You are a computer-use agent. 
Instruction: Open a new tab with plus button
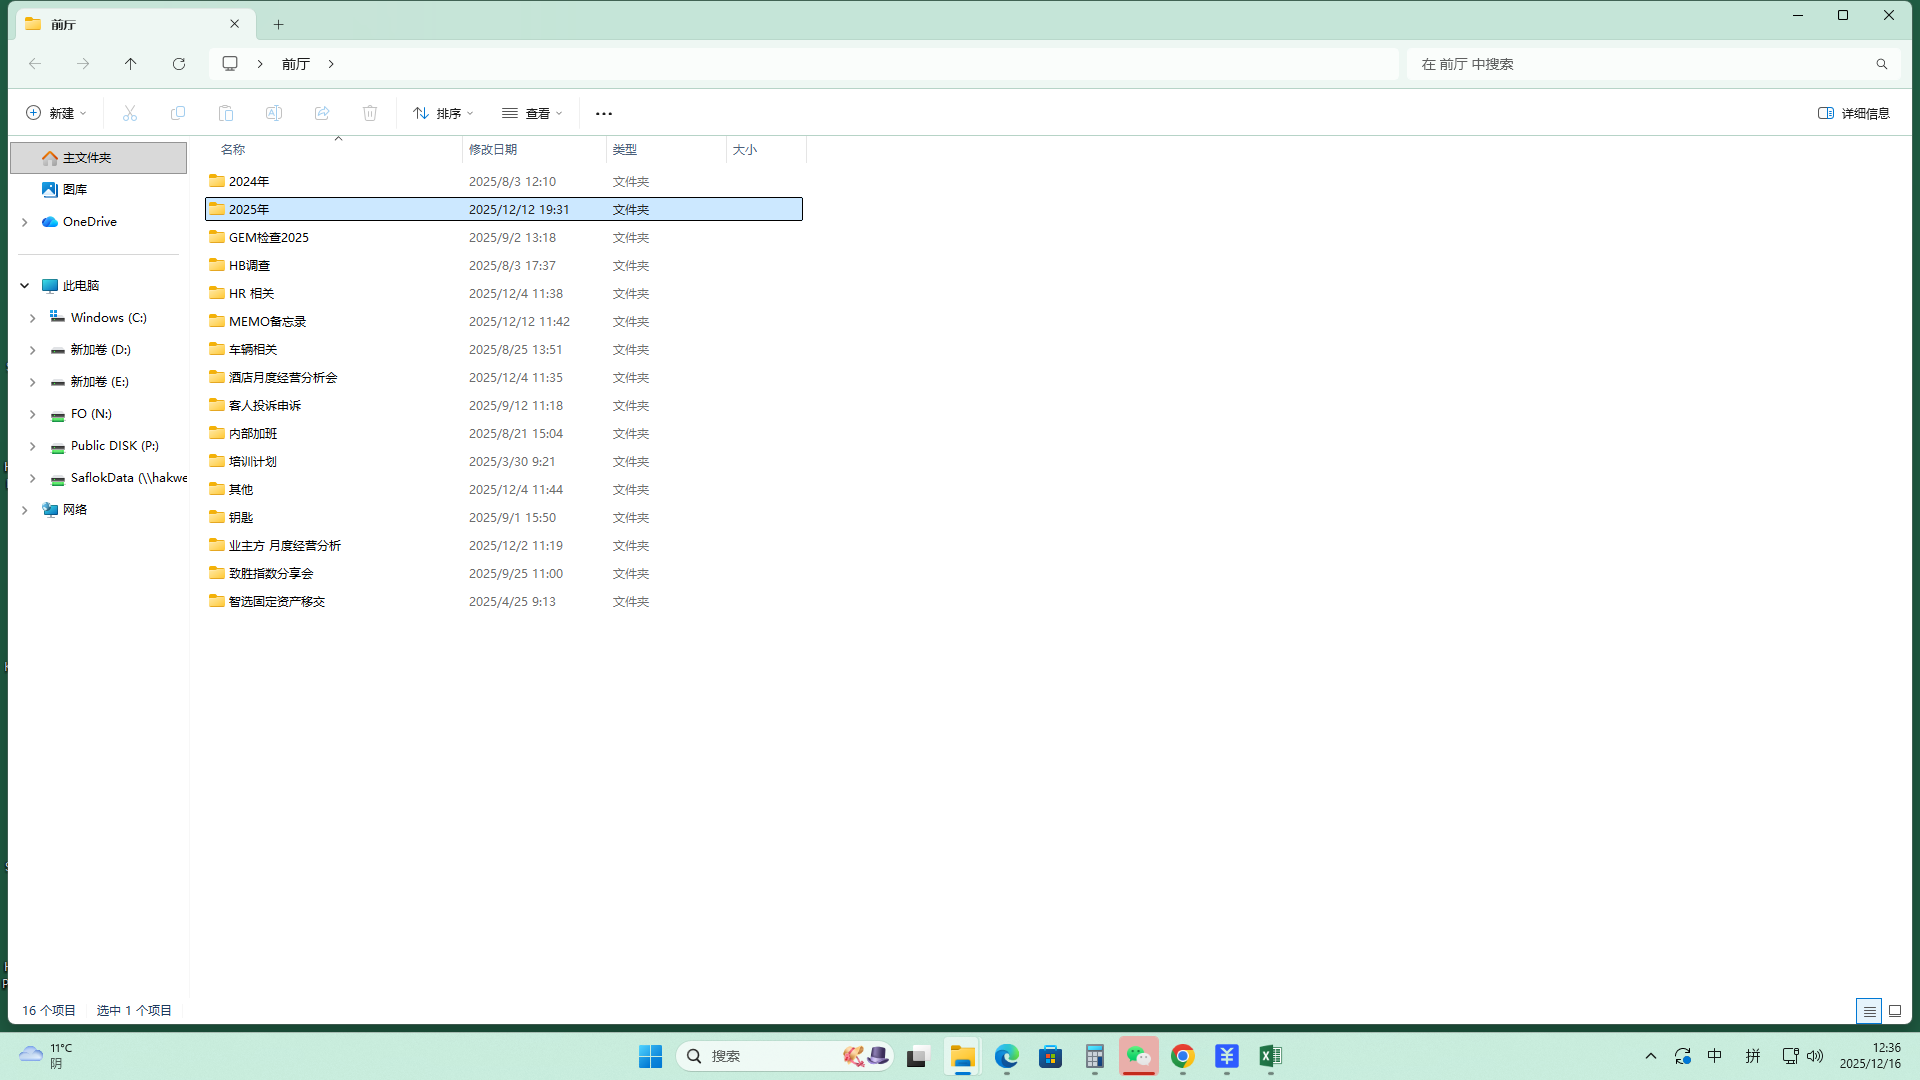pyautogui.click(x=279, y=24)
